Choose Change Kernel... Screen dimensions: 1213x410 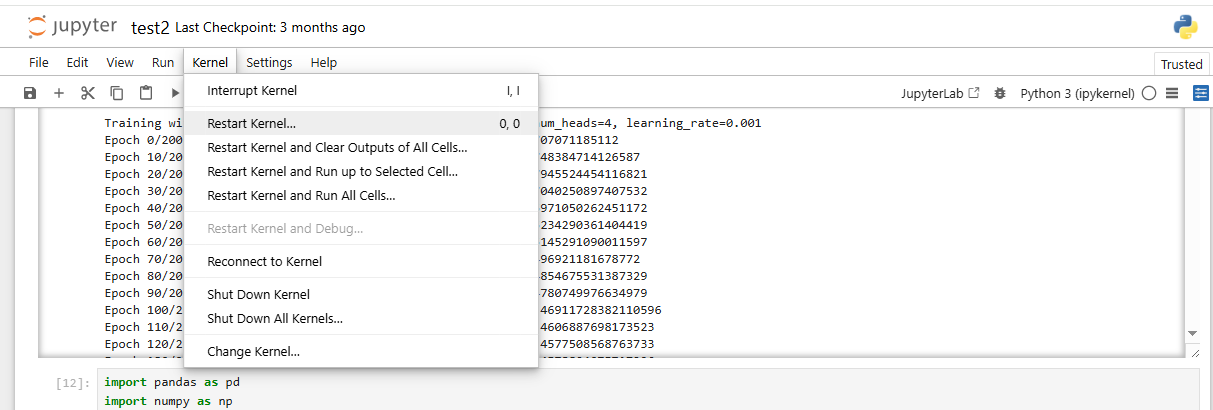click(361, 352)
